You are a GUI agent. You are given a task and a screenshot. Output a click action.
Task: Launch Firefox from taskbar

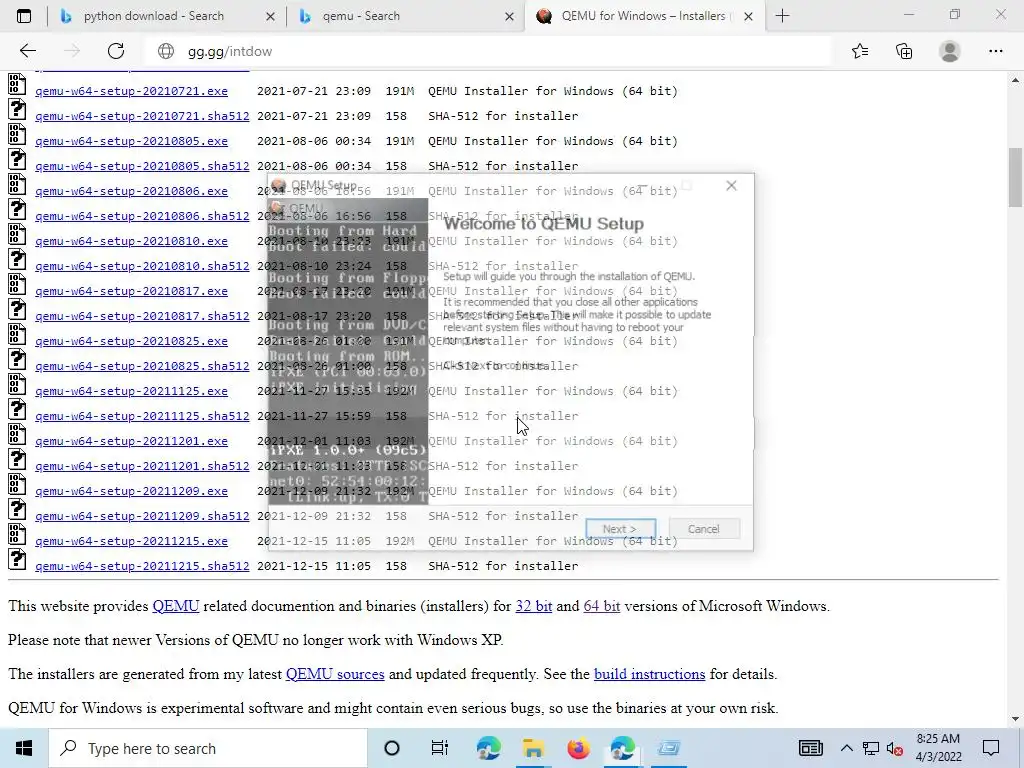pos(578,748)
